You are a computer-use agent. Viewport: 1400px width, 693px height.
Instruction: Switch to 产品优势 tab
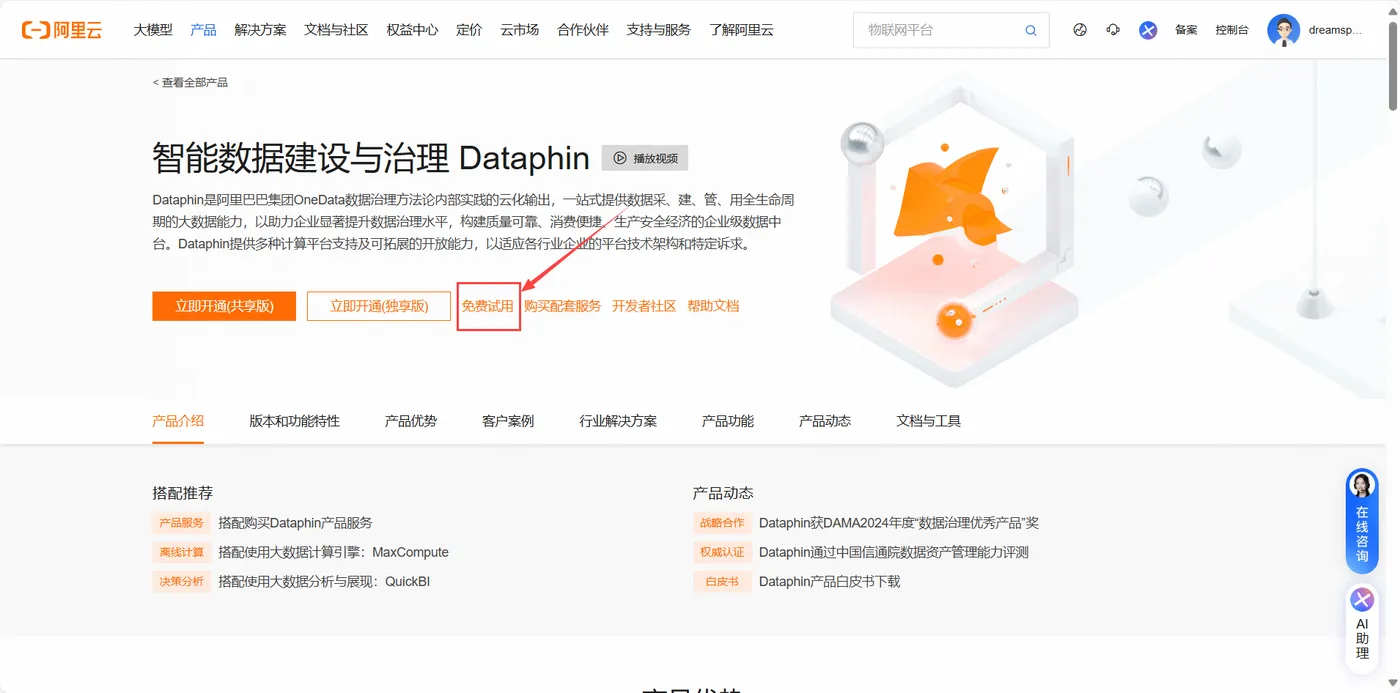coord(411,421)
